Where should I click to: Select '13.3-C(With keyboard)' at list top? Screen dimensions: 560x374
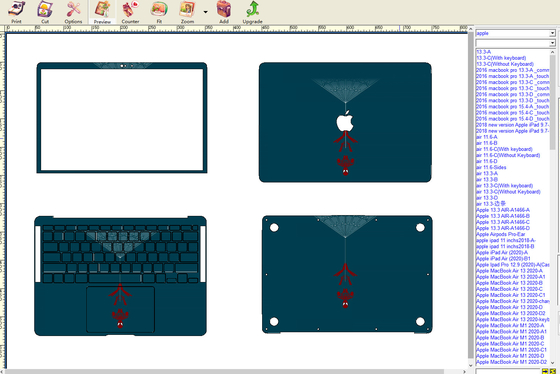501,58
